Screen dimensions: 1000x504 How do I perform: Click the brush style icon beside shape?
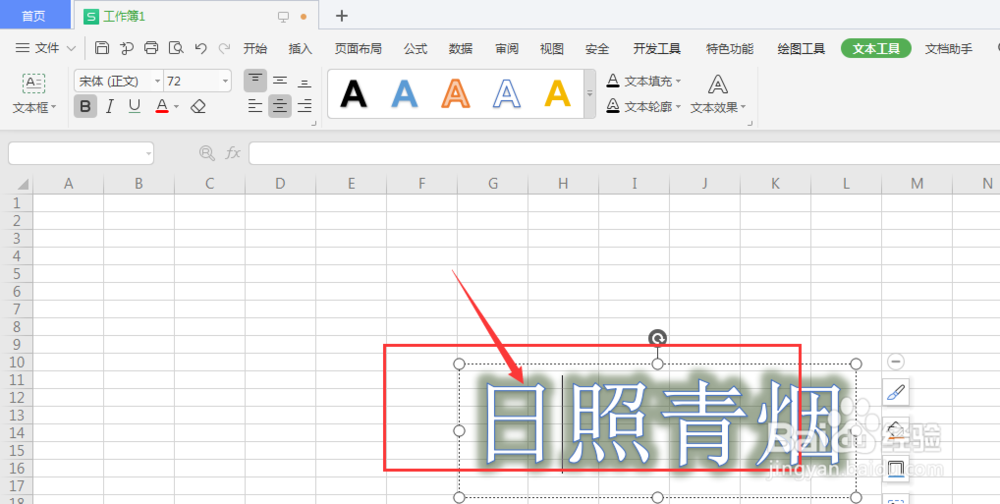[x=895, y=392]
